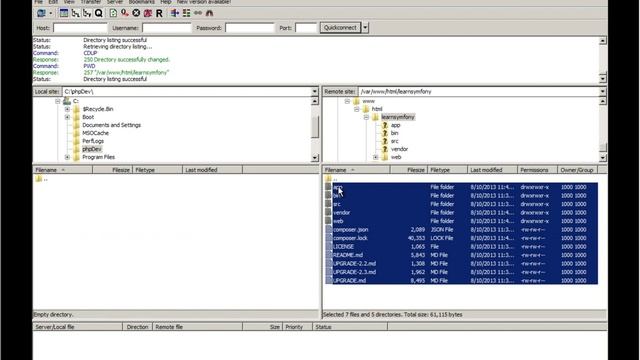This screenshot has height=360, width=640.
Task: Toggle the local directory tree display
Action: click(x=76, y=13)
